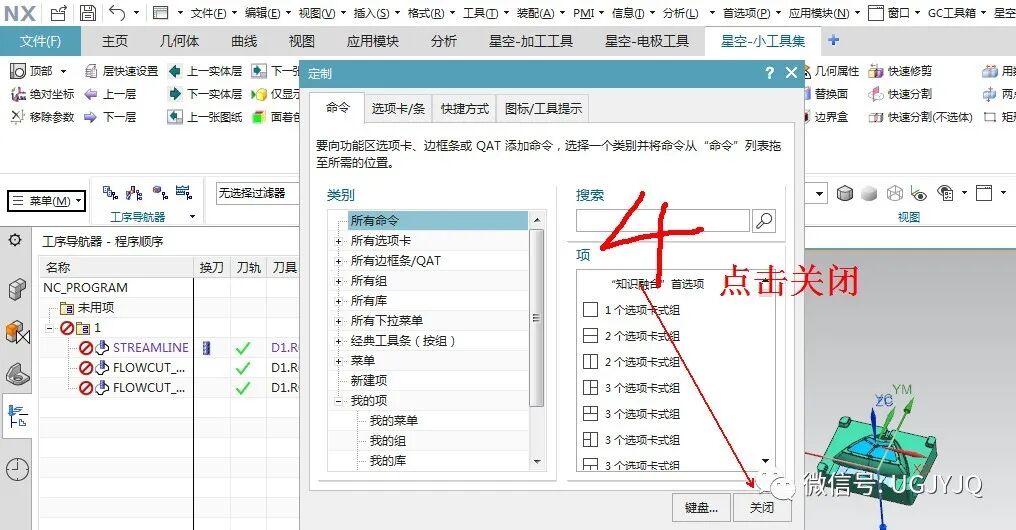1016x530 pixels.
Task: Click the 替换面 command
Action: click(x=826, y=94)
